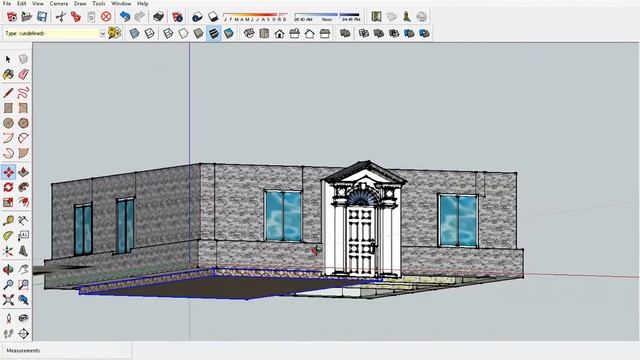The image size is (640, 360).
Task: Pick the Dimension tool
Action: click(x=23, y=220)
